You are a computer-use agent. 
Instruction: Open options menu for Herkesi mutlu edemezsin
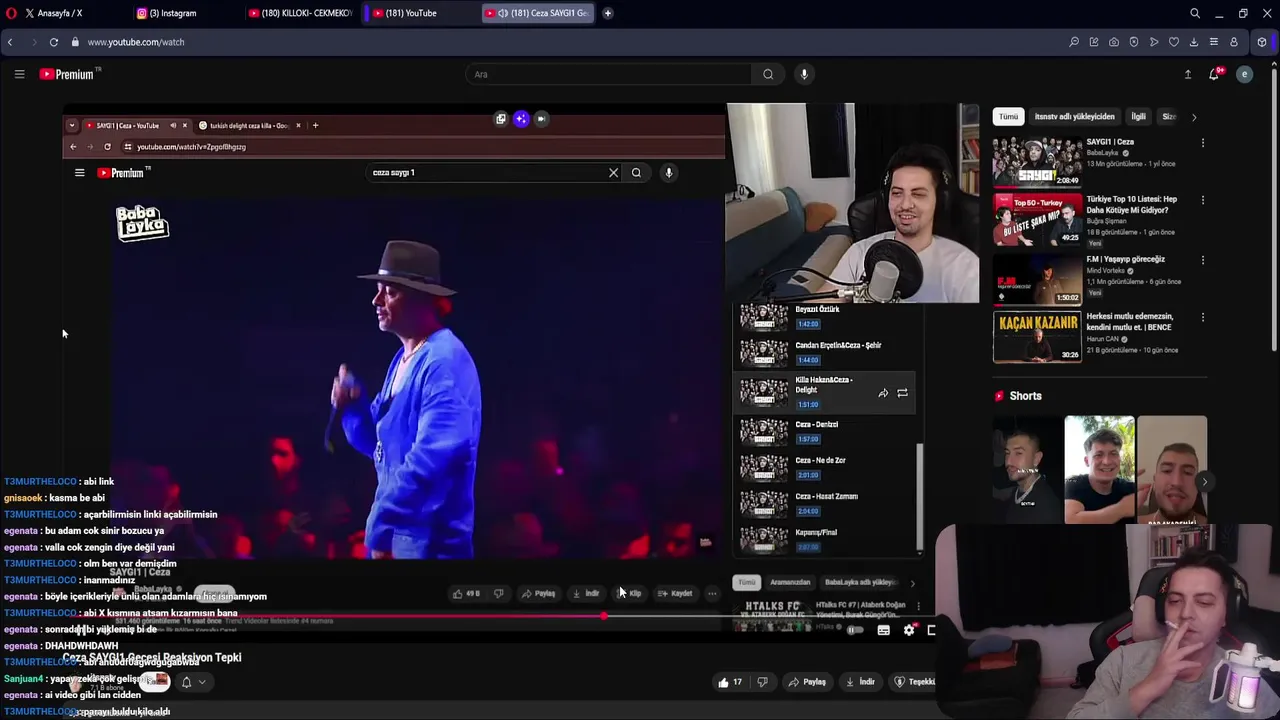[1203, 317]
